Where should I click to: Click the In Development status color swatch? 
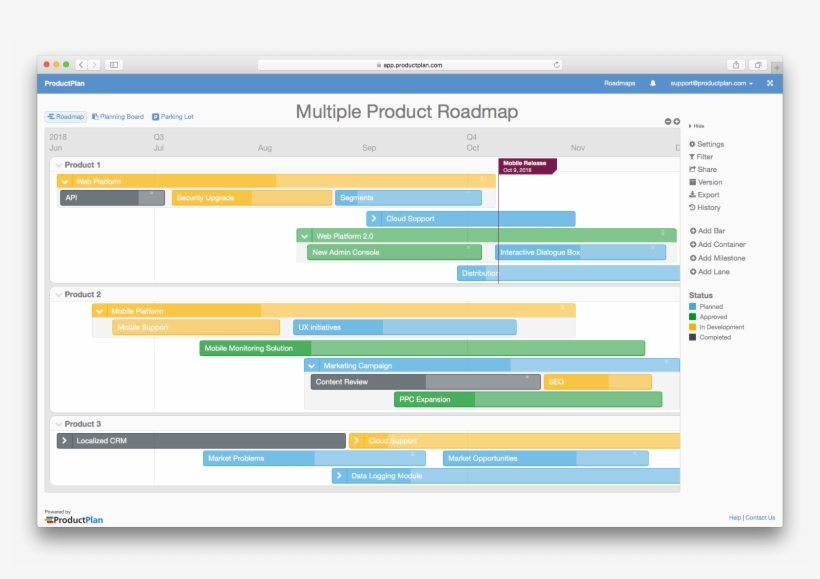[692, 327]
